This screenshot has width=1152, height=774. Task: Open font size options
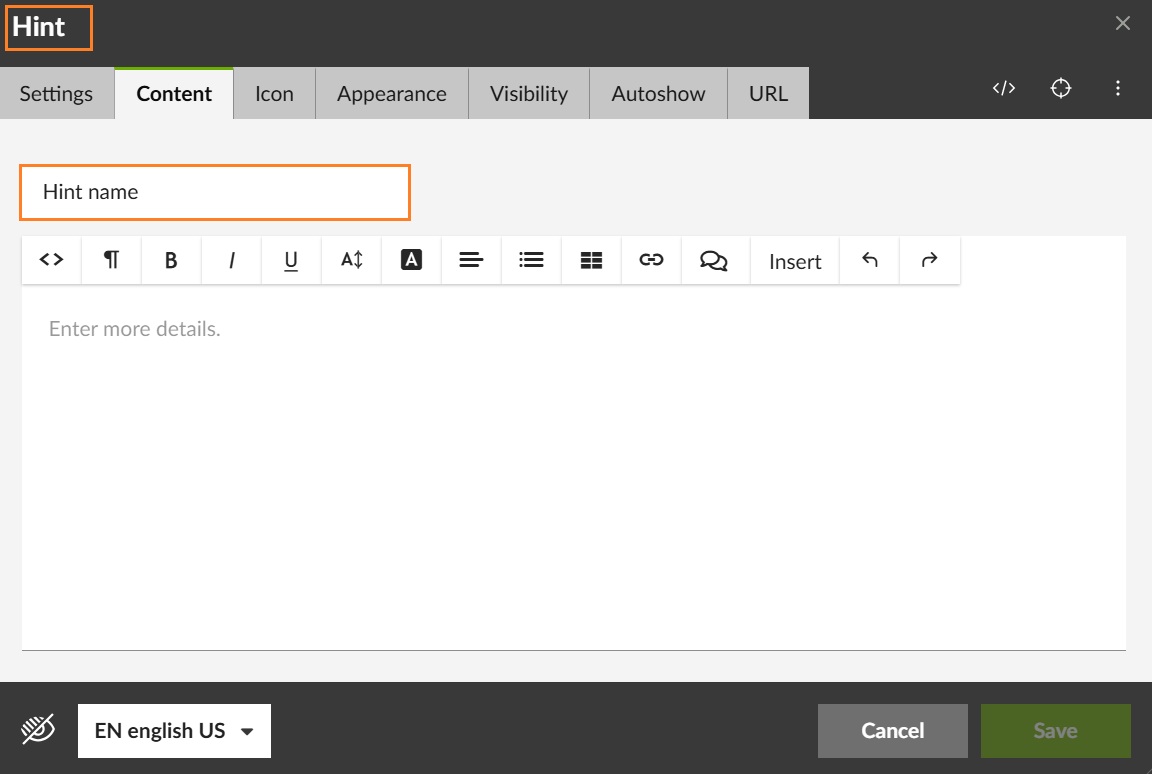click(351, 260)
